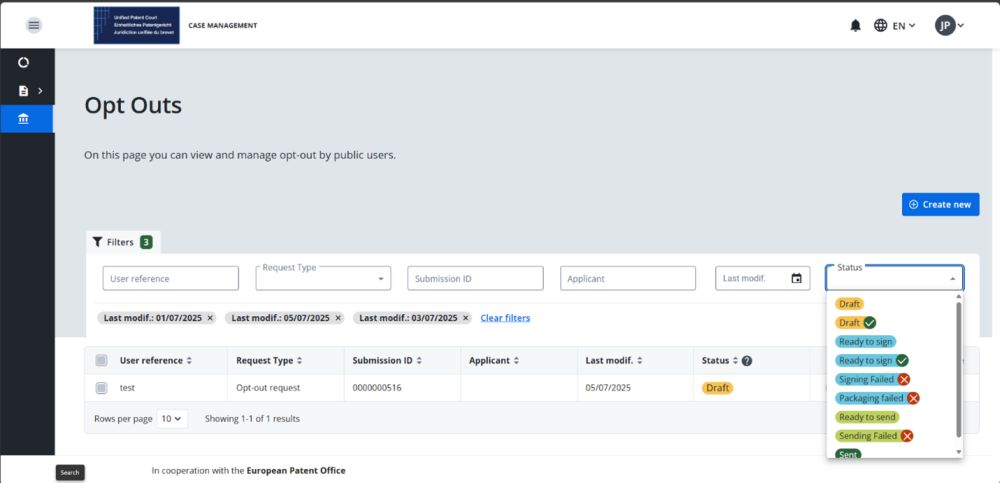Click the Status help question icon
Viewport: 1000px width, 483px height.
pos(746,361)
